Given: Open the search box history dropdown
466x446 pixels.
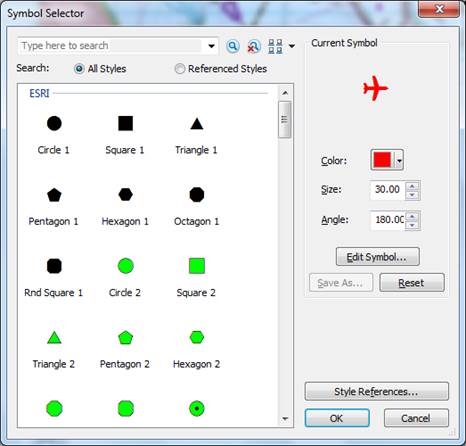Looking at the screenshot, I should (x=211, y=46).
